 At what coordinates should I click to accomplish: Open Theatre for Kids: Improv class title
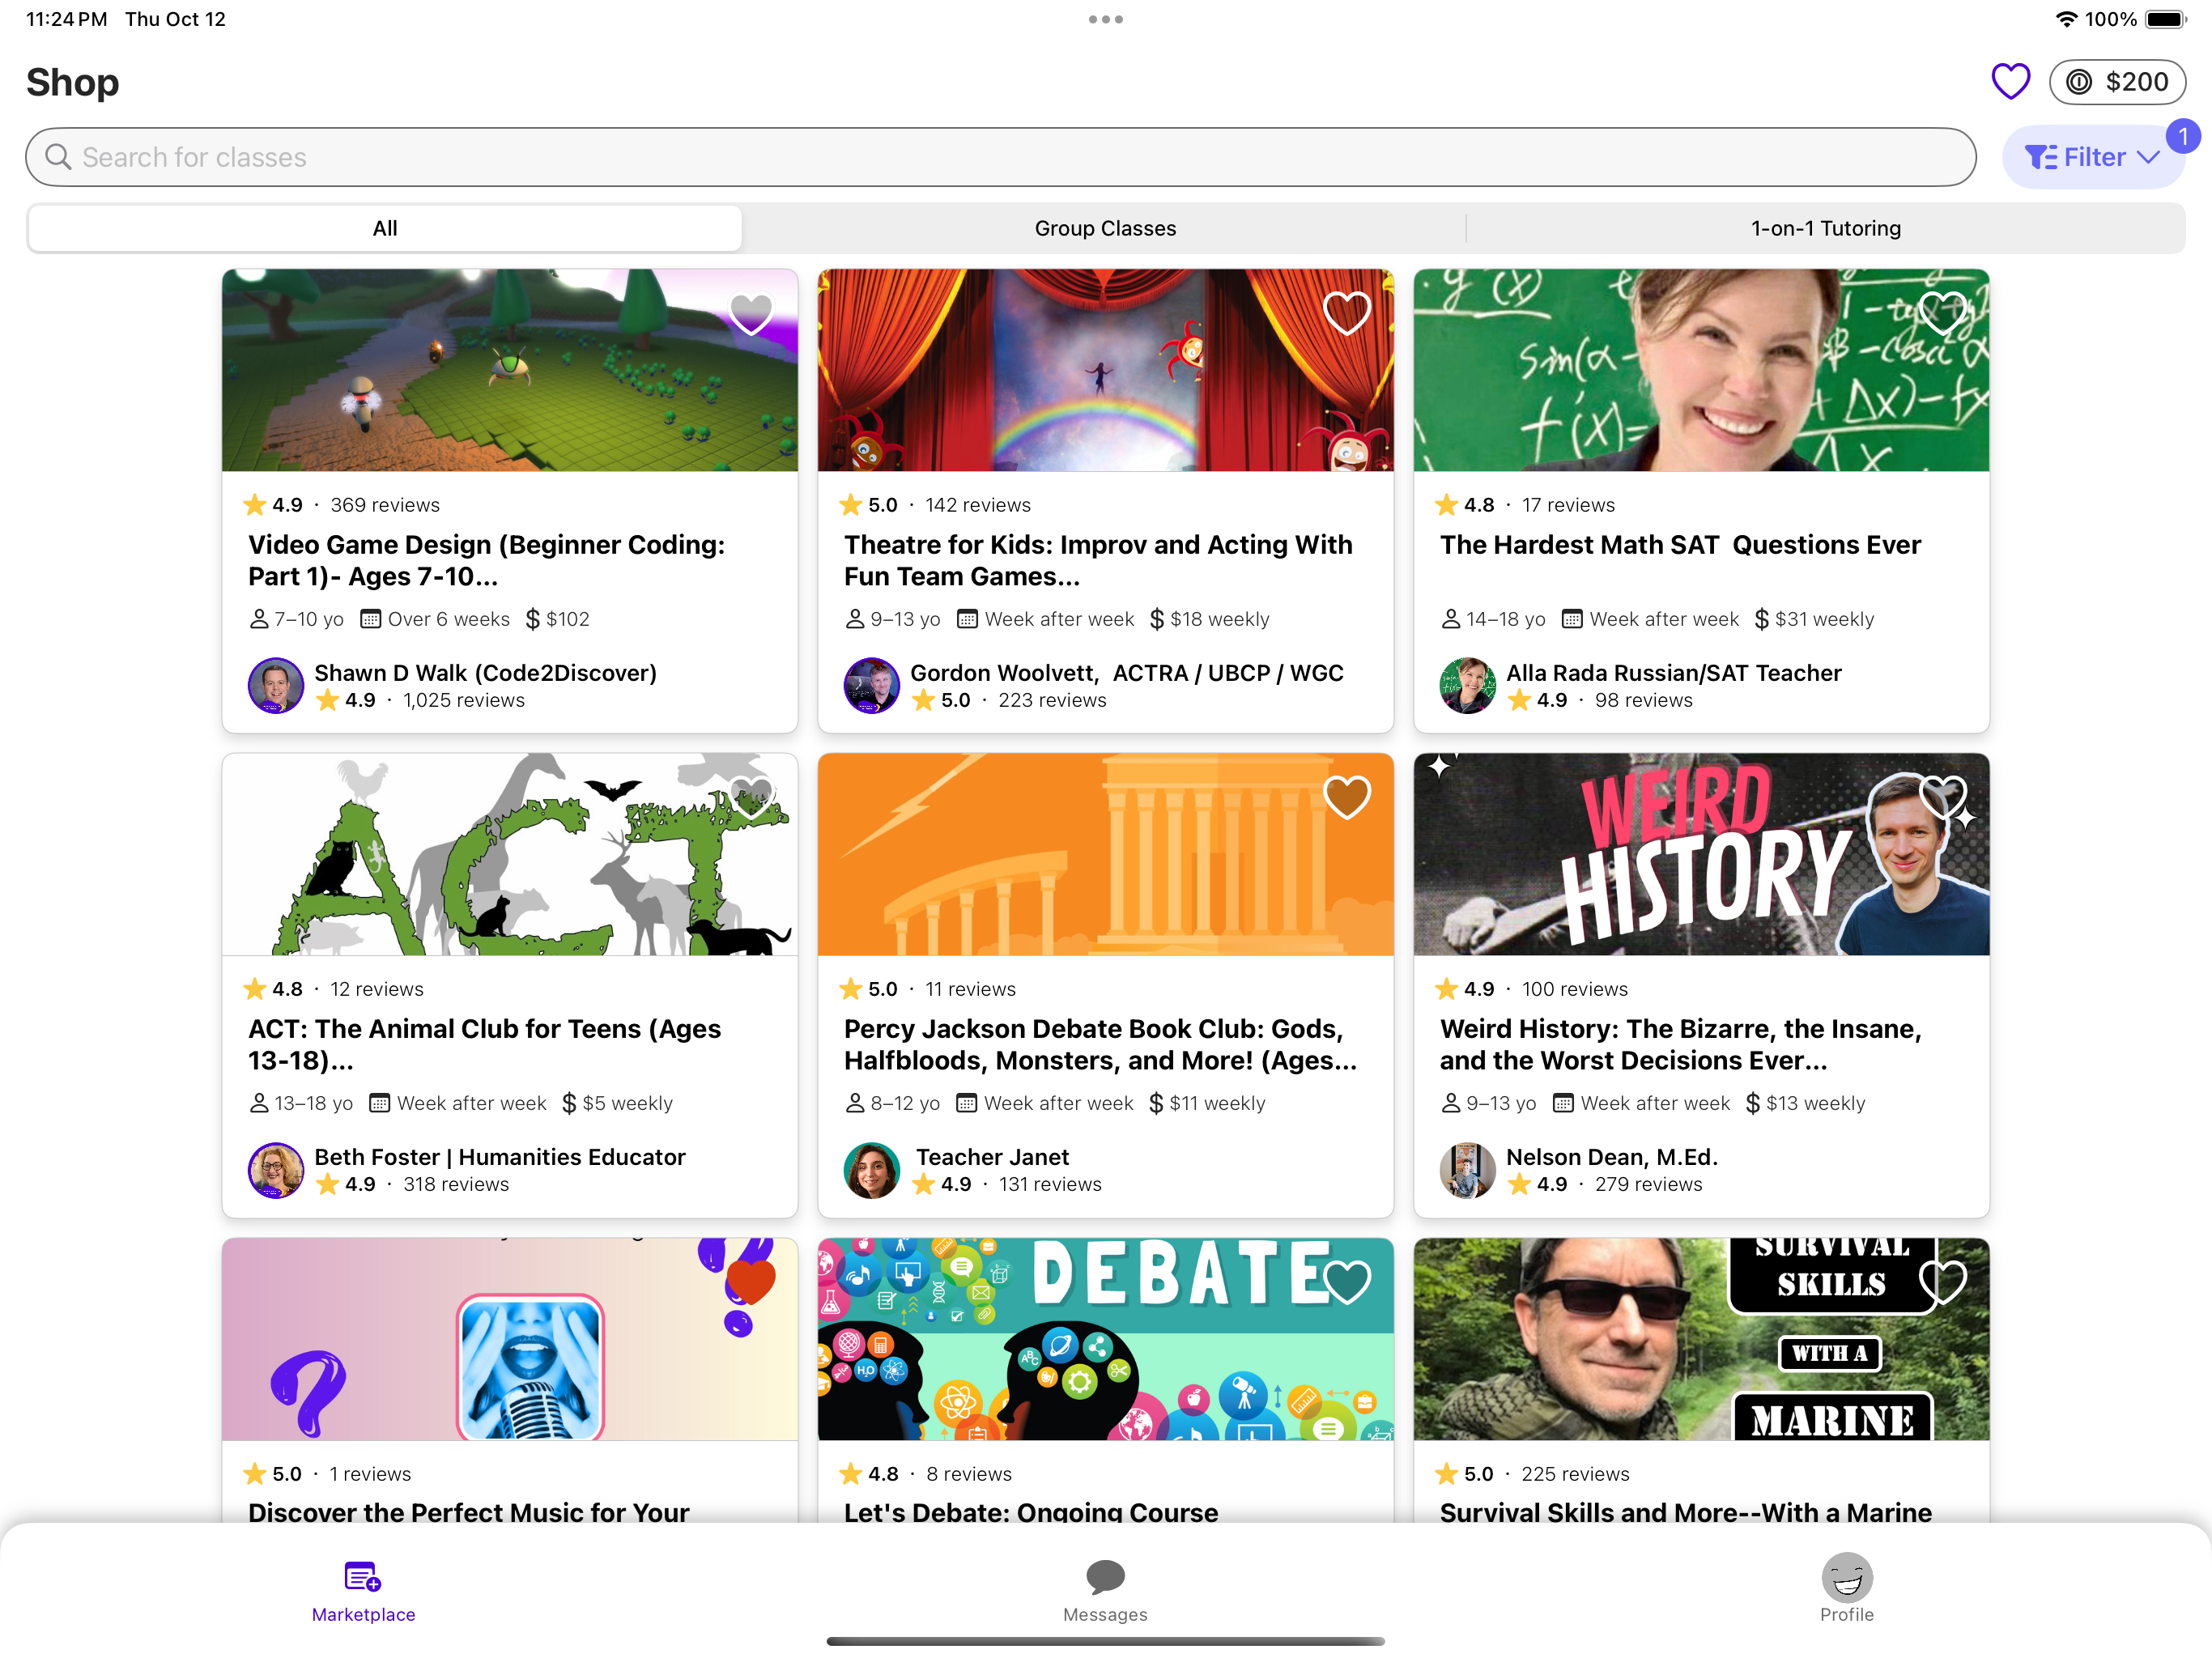pos(1098,560)
